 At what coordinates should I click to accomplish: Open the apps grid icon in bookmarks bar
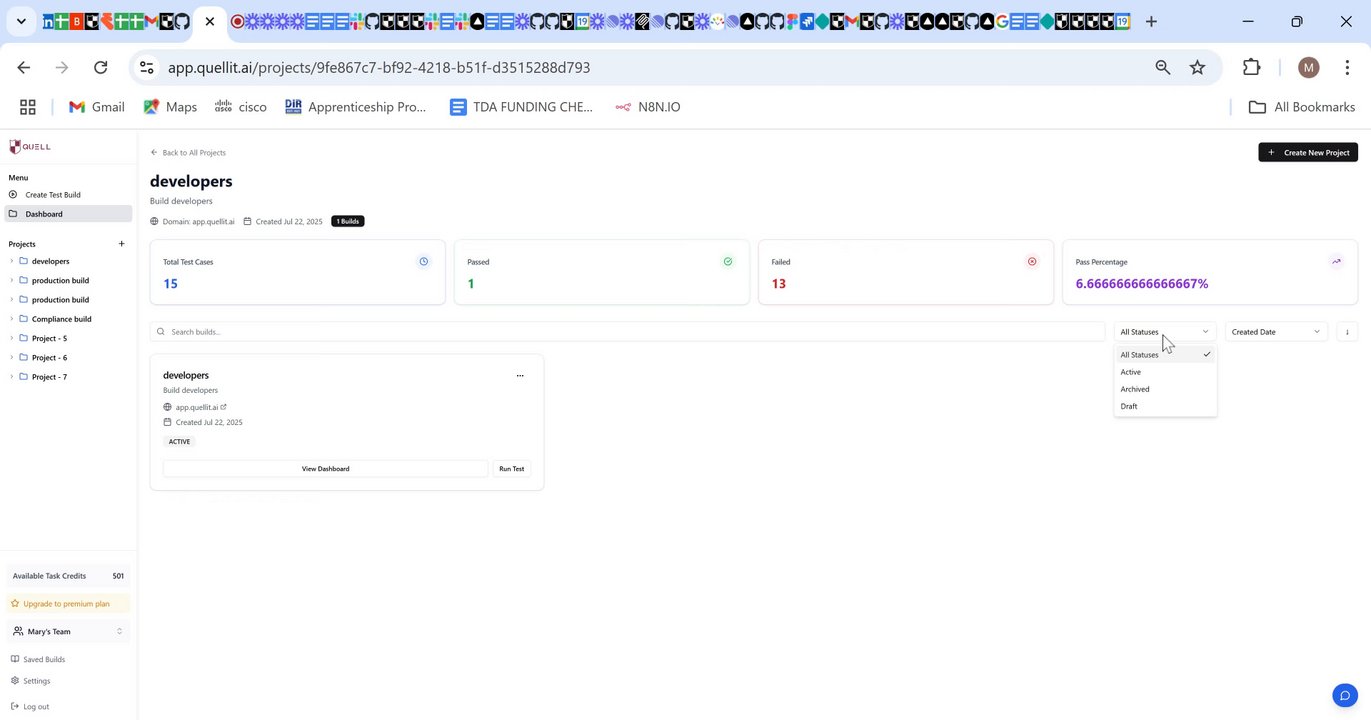[x=28, y=107]
